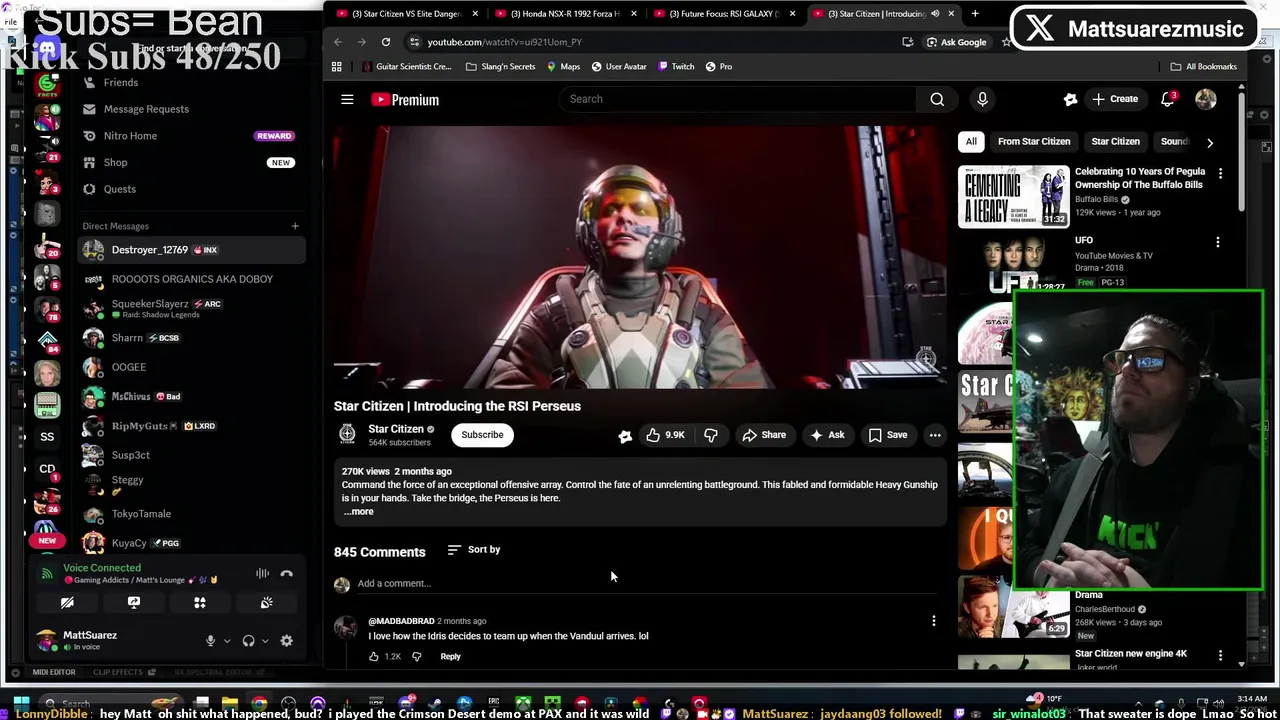Mute the Discord microphone
Screen dimensions: 1280x720
(210, 641)
